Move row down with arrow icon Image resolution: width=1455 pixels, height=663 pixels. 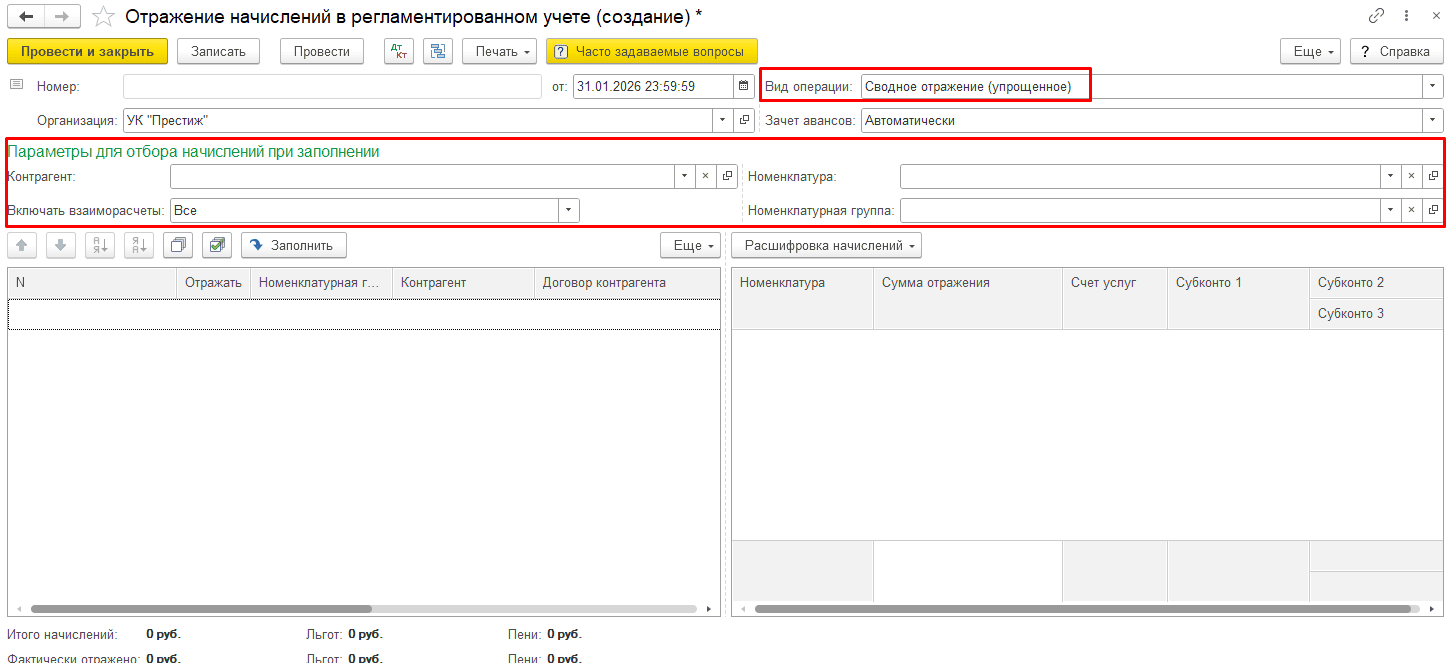click(x=60, y=245)
